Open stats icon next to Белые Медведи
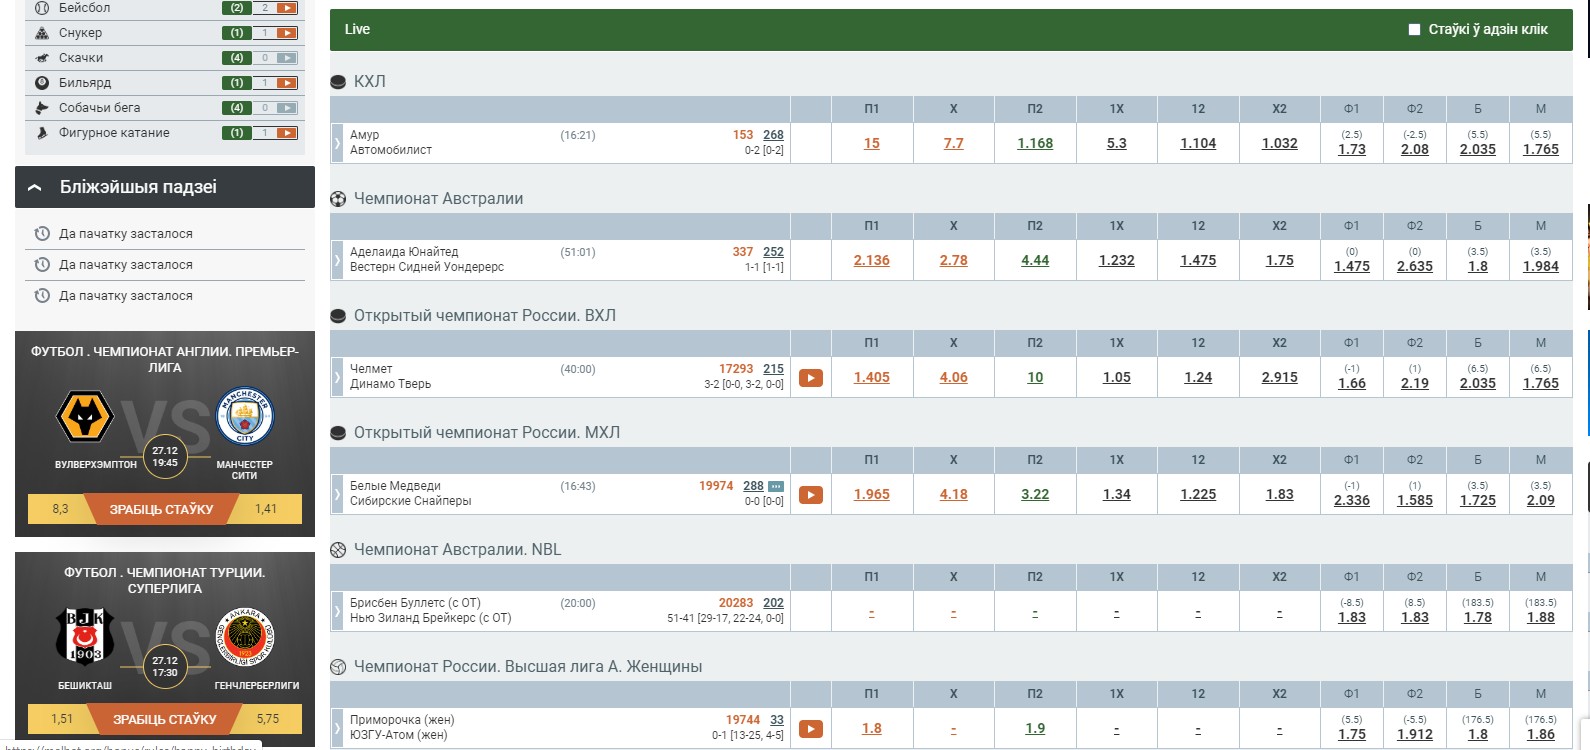This screenshot has height=750, width=1590. [776, 486]
